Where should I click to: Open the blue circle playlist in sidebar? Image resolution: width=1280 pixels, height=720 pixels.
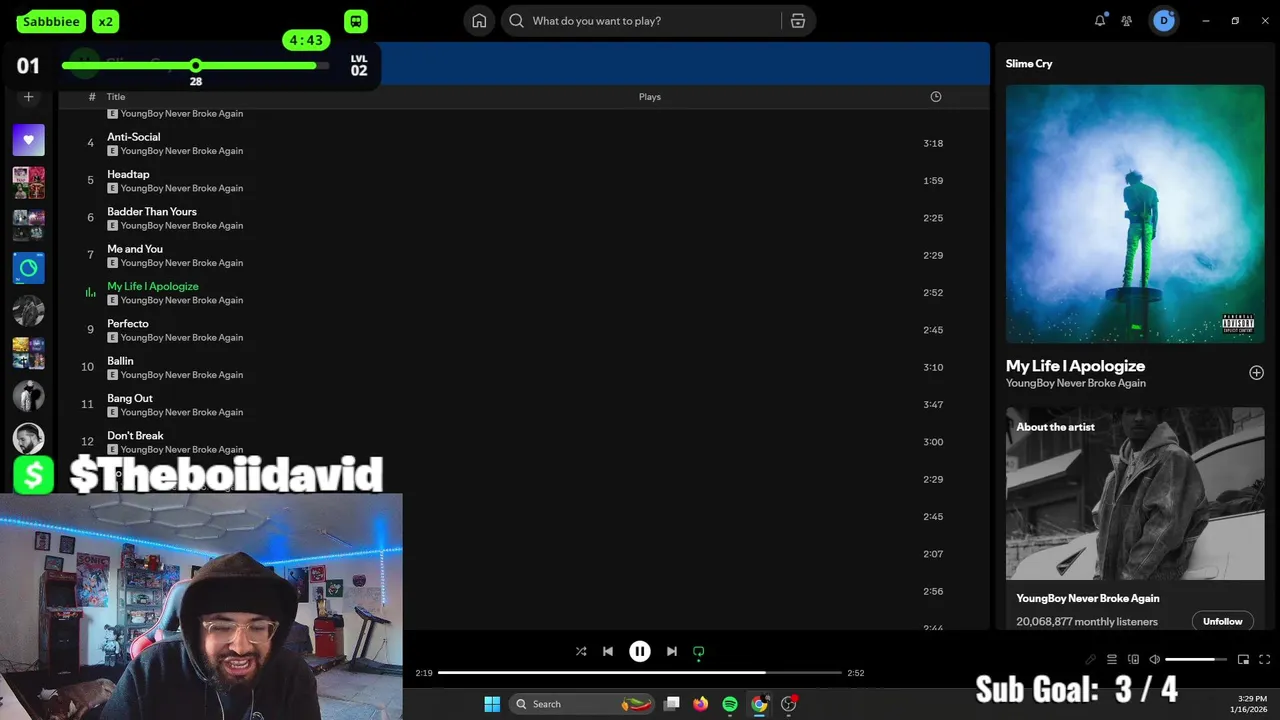(x=28, y=268)
